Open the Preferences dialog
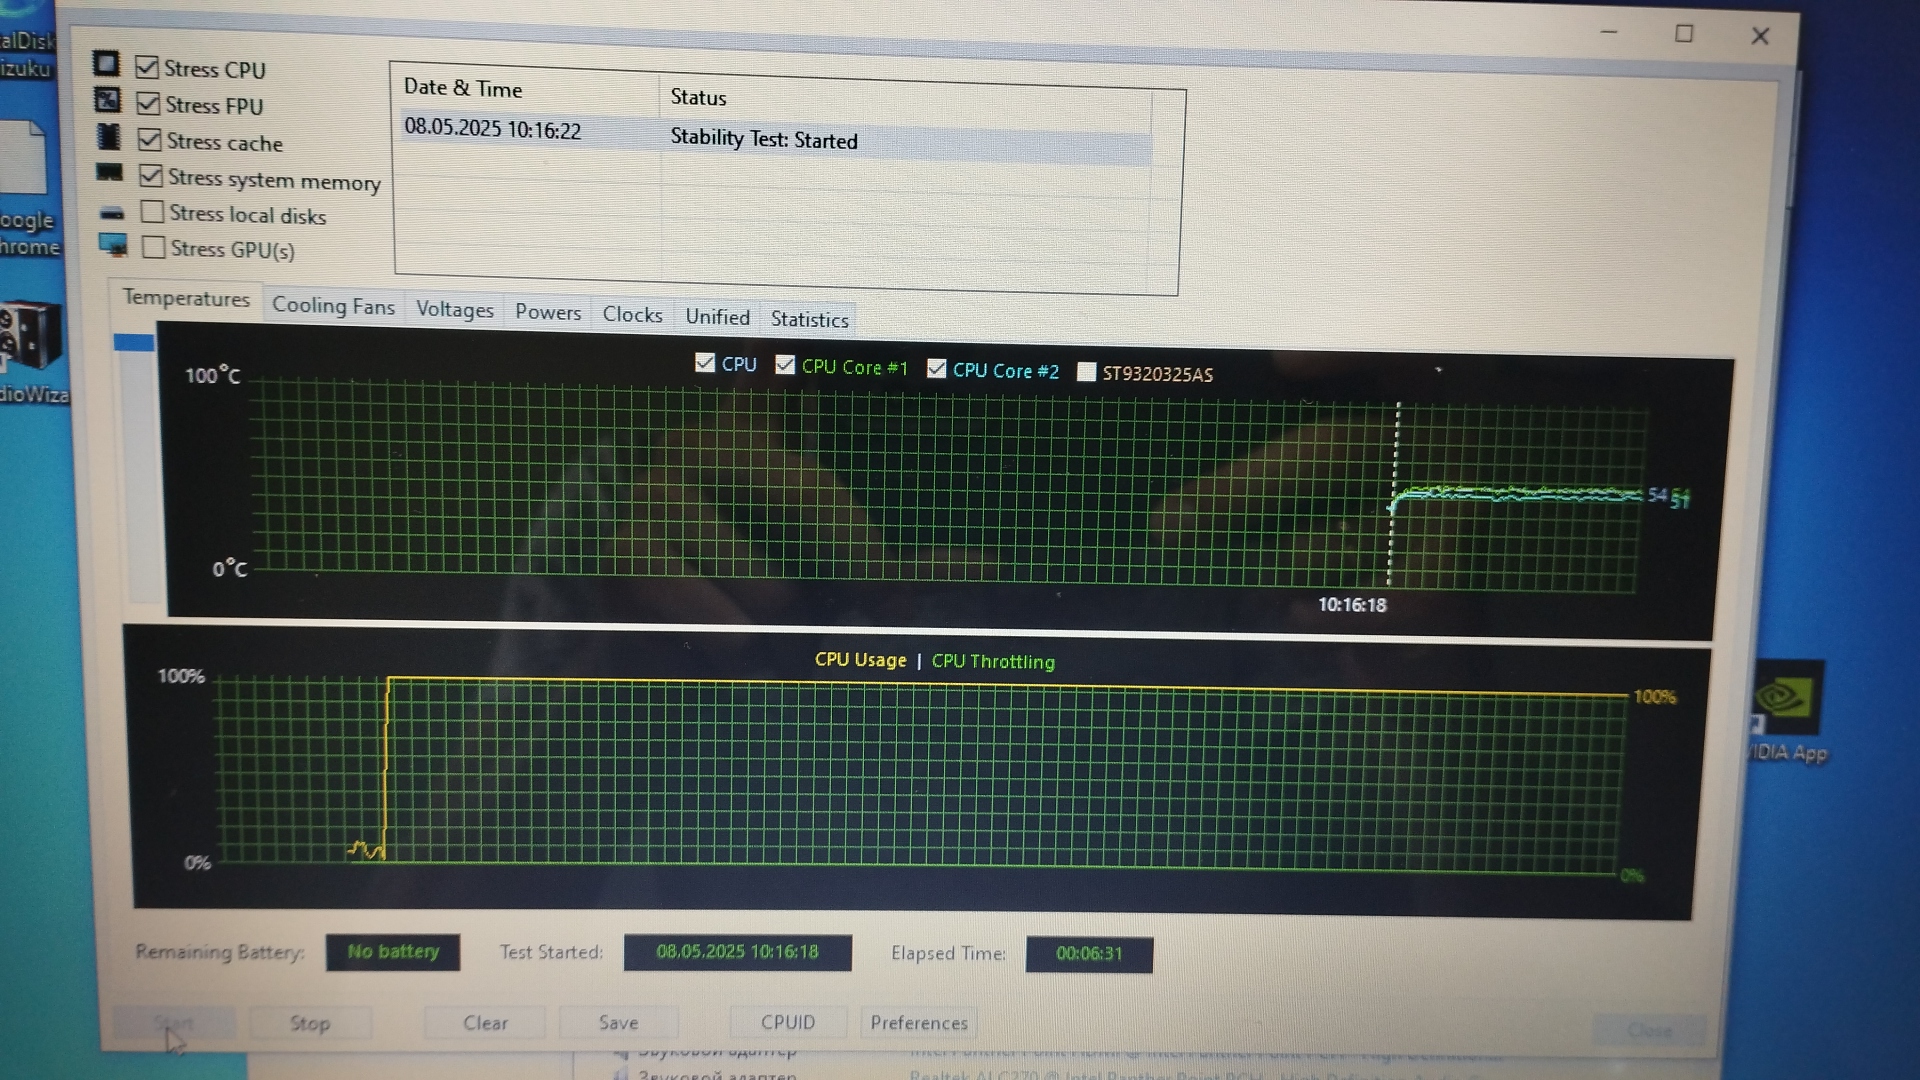Image resolution: width=1920 pixels, height=1080 pixels. [x=918, y=1023]
